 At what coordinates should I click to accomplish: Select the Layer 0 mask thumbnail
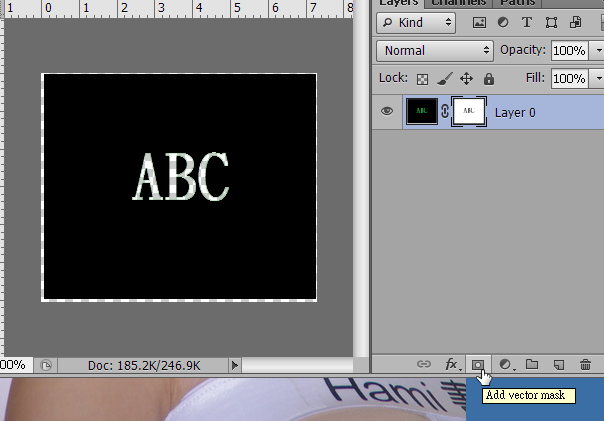click(x=470, y=112)
